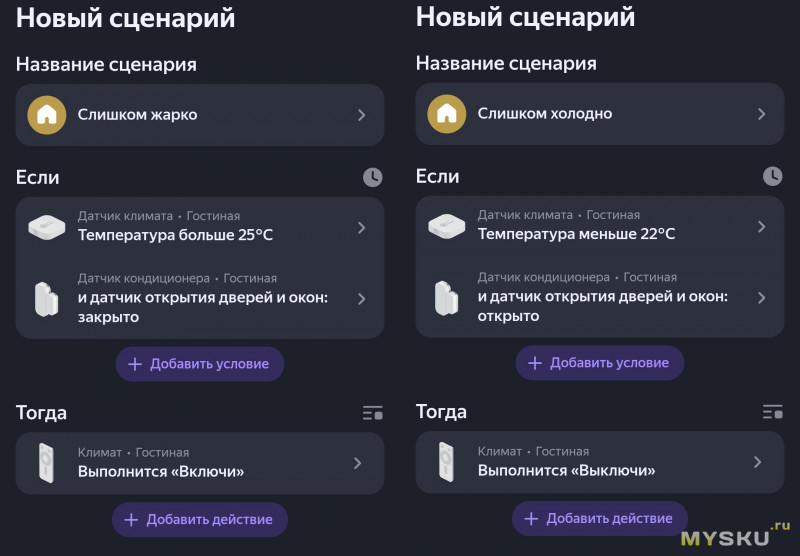This screenshot has width=800, height=556.
Task: Open the "Слишком холодно" name chevron
Action: [761, 114]
